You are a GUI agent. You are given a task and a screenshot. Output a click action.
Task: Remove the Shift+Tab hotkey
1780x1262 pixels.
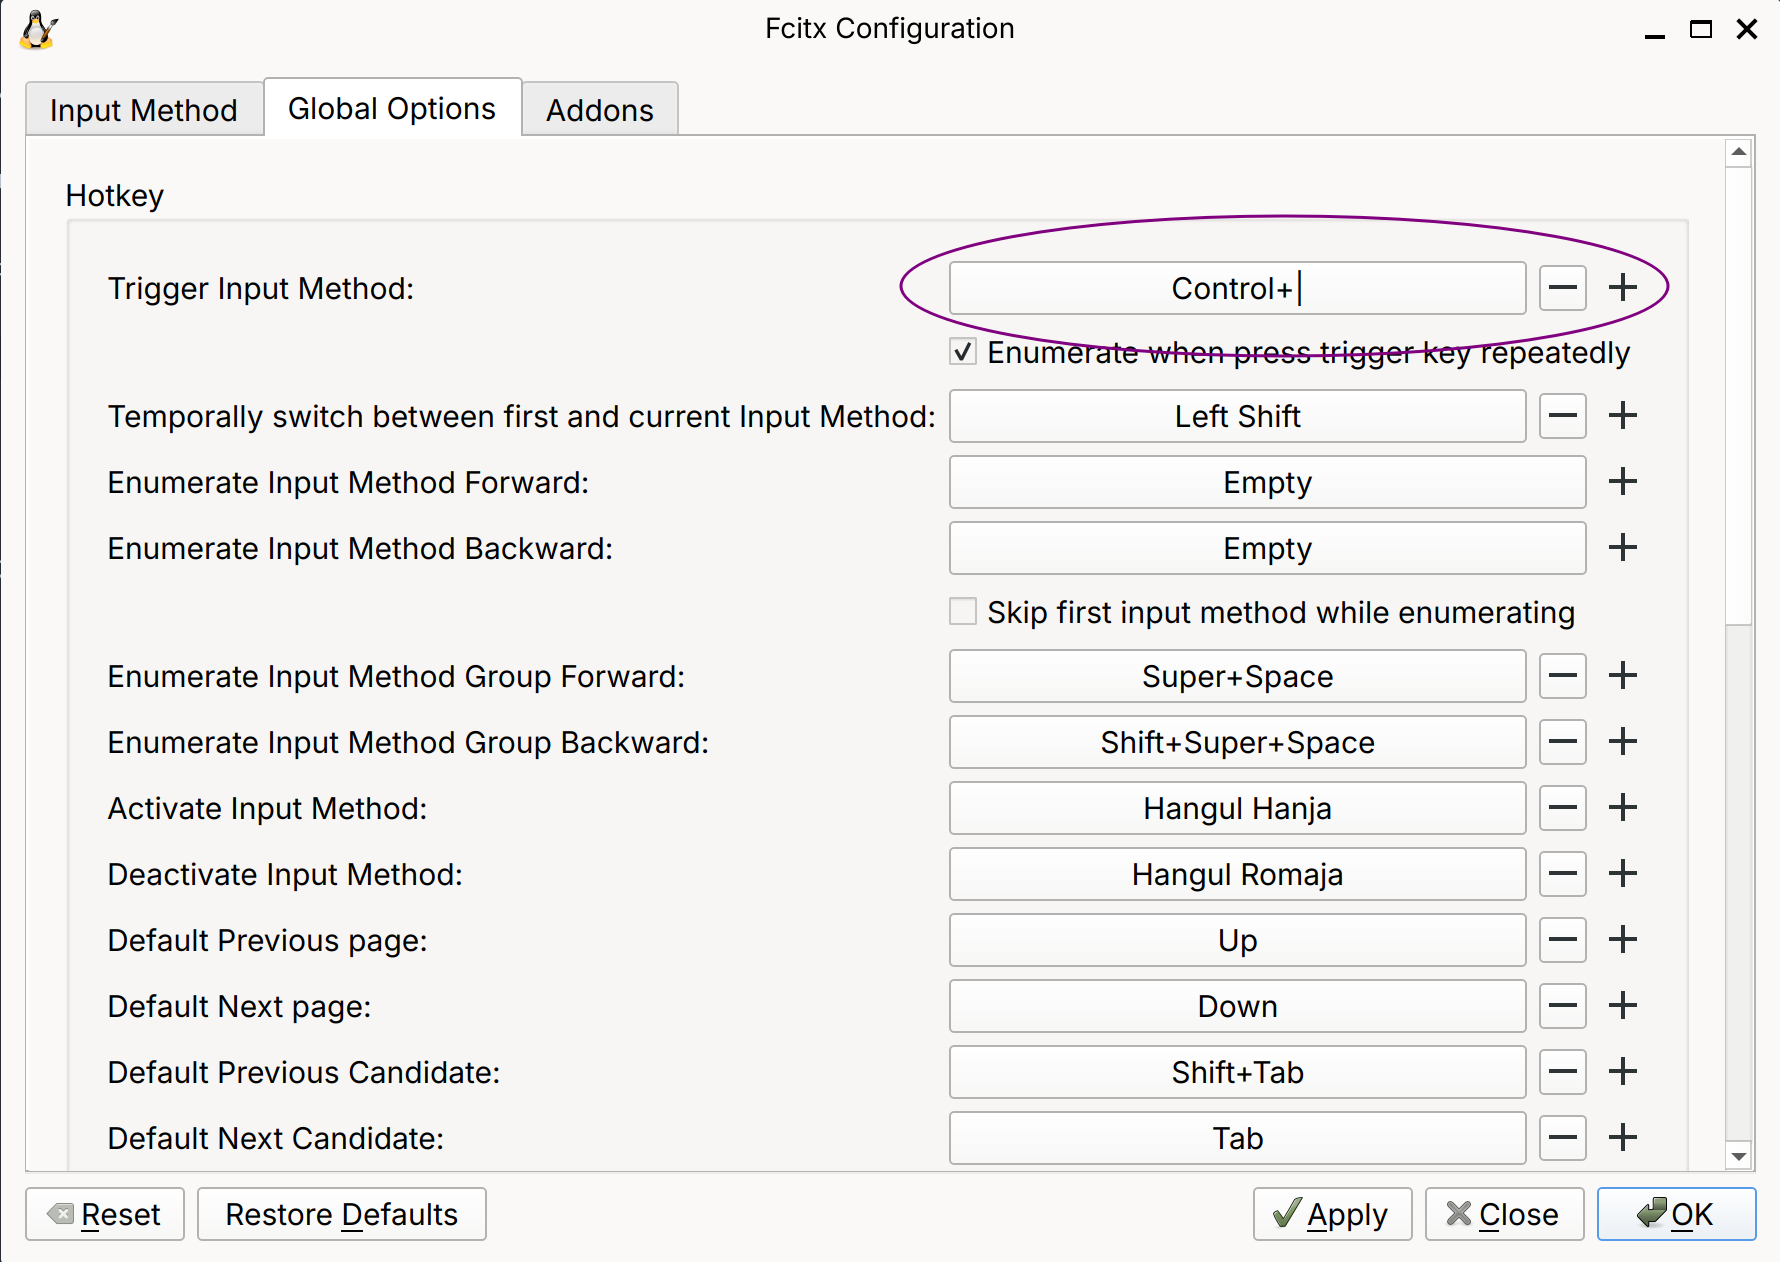(x=1563, y=1072)
